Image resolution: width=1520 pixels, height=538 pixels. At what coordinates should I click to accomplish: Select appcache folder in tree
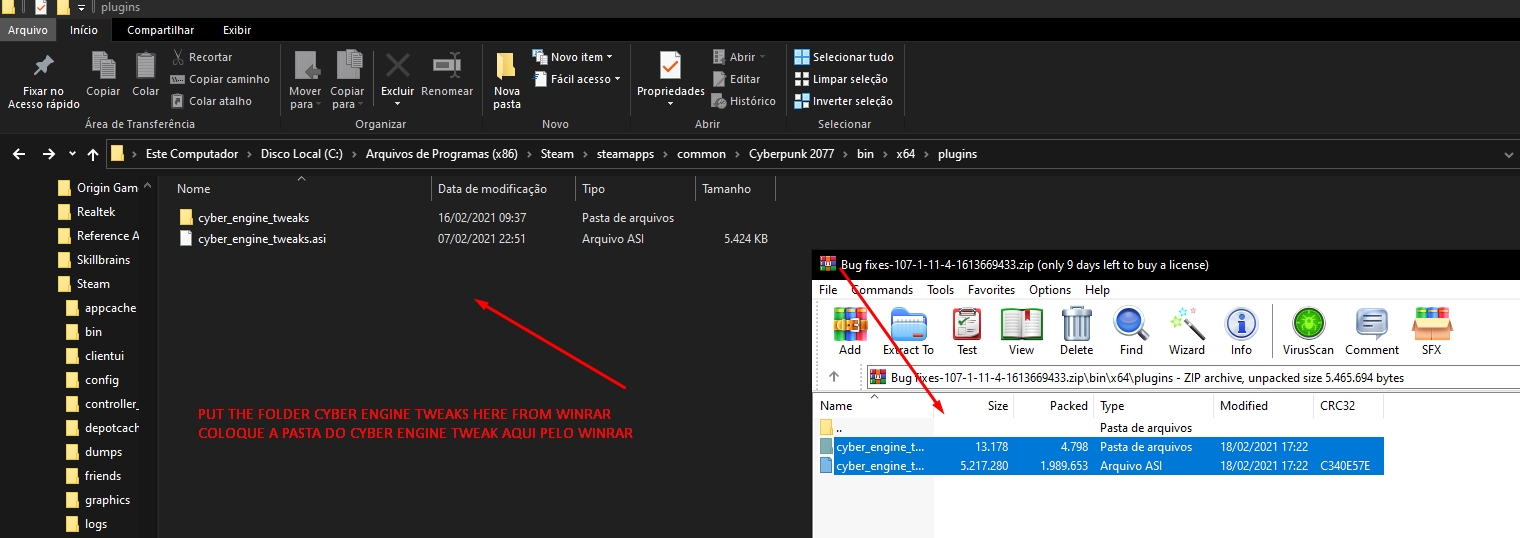[110, 308]
